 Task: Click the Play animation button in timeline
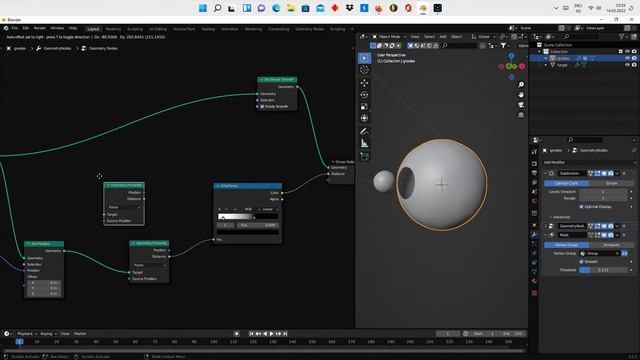click(272, 334)
